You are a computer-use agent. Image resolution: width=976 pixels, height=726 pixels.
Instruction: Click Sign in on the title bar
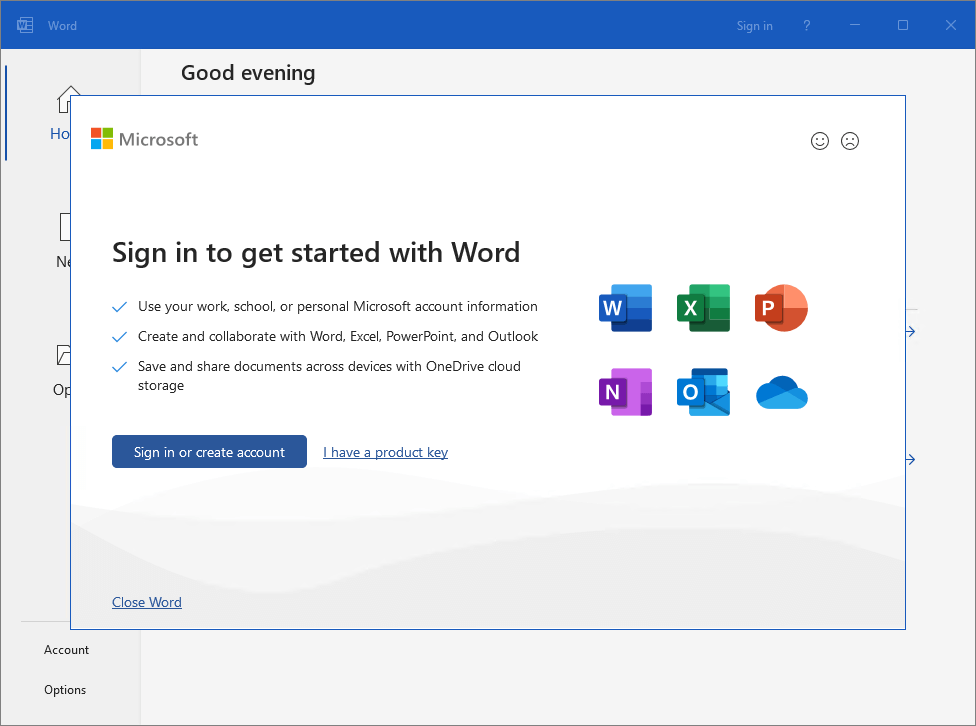click(754, 26)
